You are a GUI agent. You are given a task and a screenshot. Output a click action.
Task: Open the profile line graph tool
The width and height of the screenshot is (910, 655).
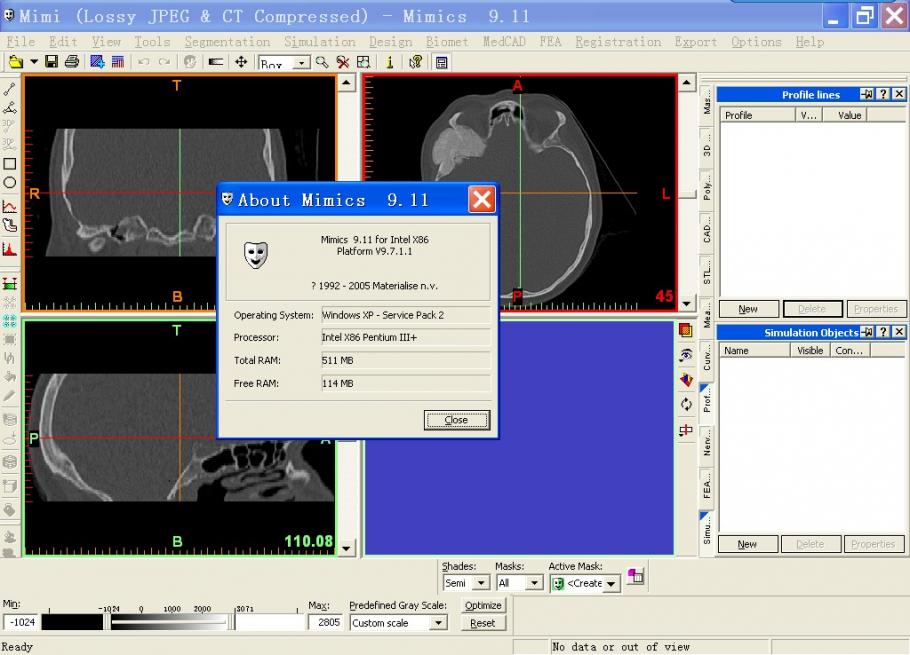click(x=9, y=206)
